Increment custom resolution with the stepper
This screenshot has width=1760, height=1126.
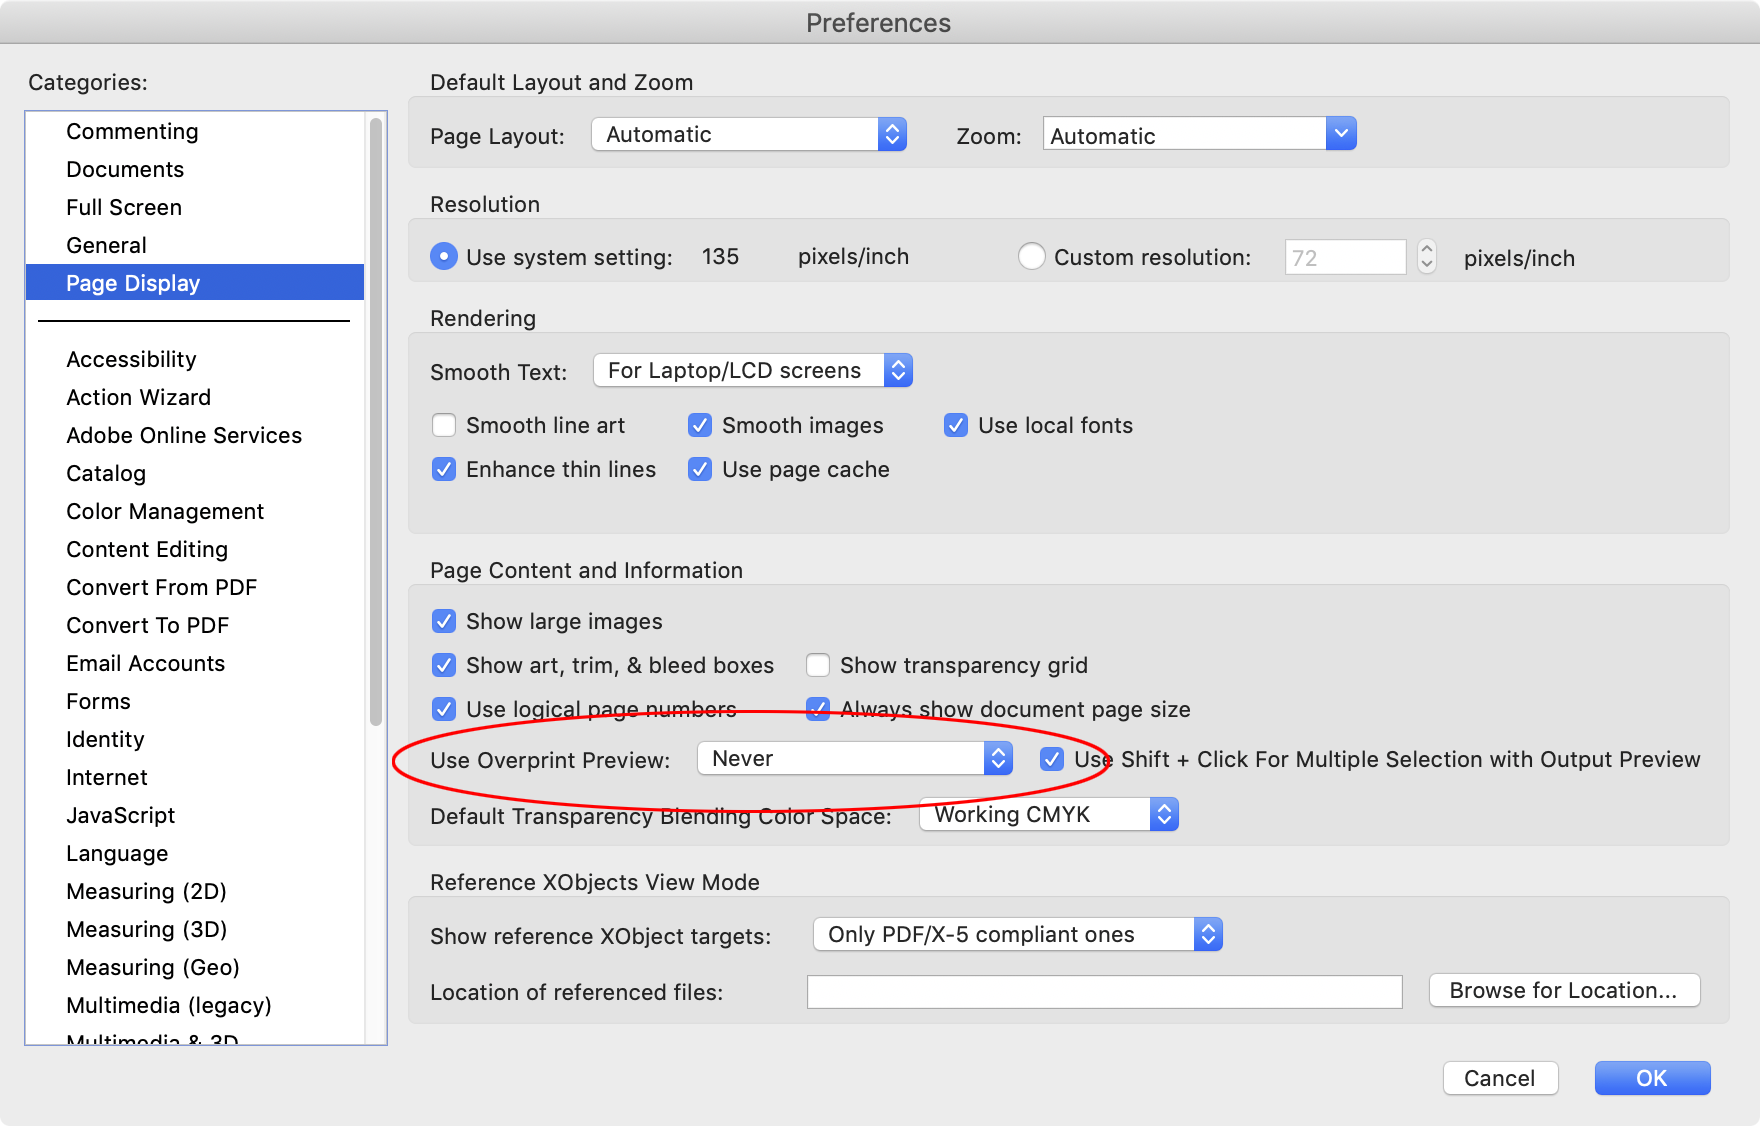pyautogui.click(x=1424, y=250)
